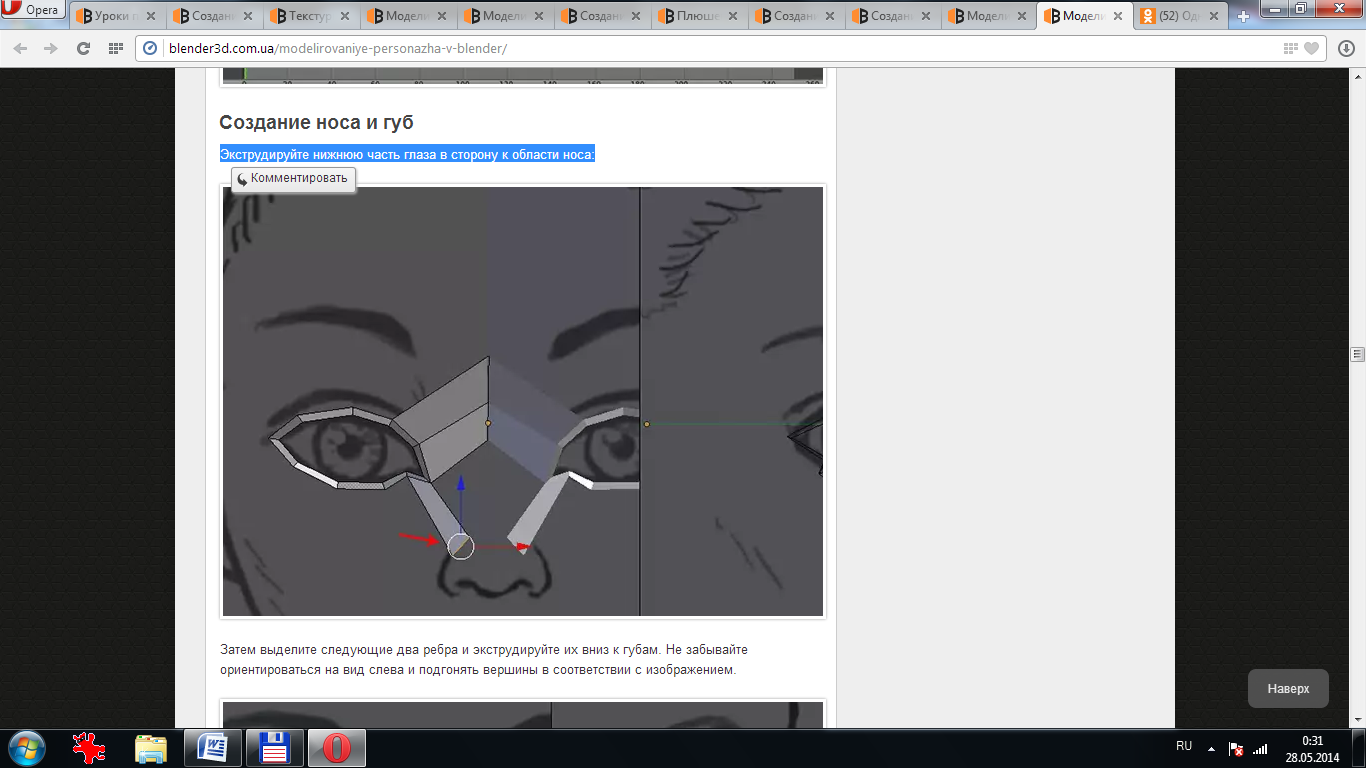
Task: Close the (52) Одноклассники tab
Action: 1215,16
